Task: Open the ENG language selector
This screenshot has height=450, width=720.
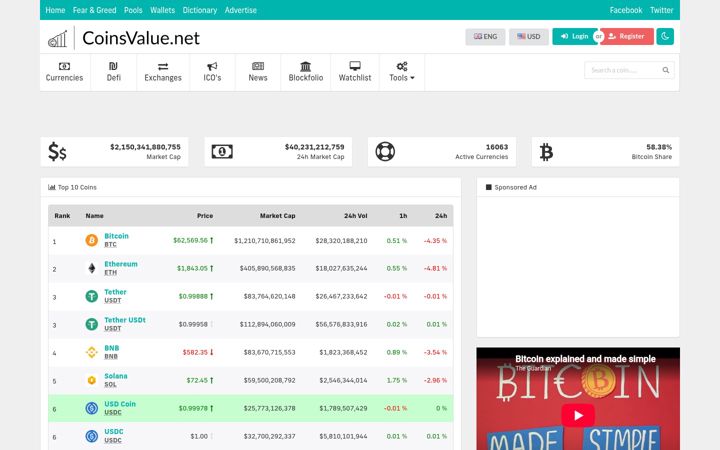Action: (x=485, y=37)
